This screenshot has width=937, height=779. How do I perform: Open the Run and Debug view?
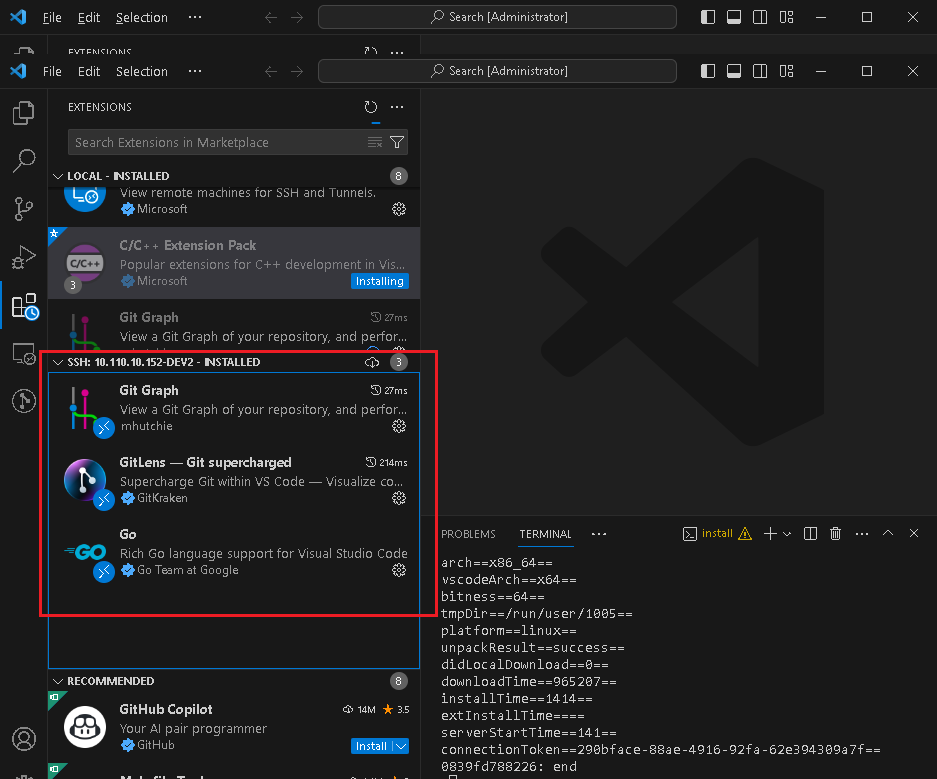(x=24, y=258)
